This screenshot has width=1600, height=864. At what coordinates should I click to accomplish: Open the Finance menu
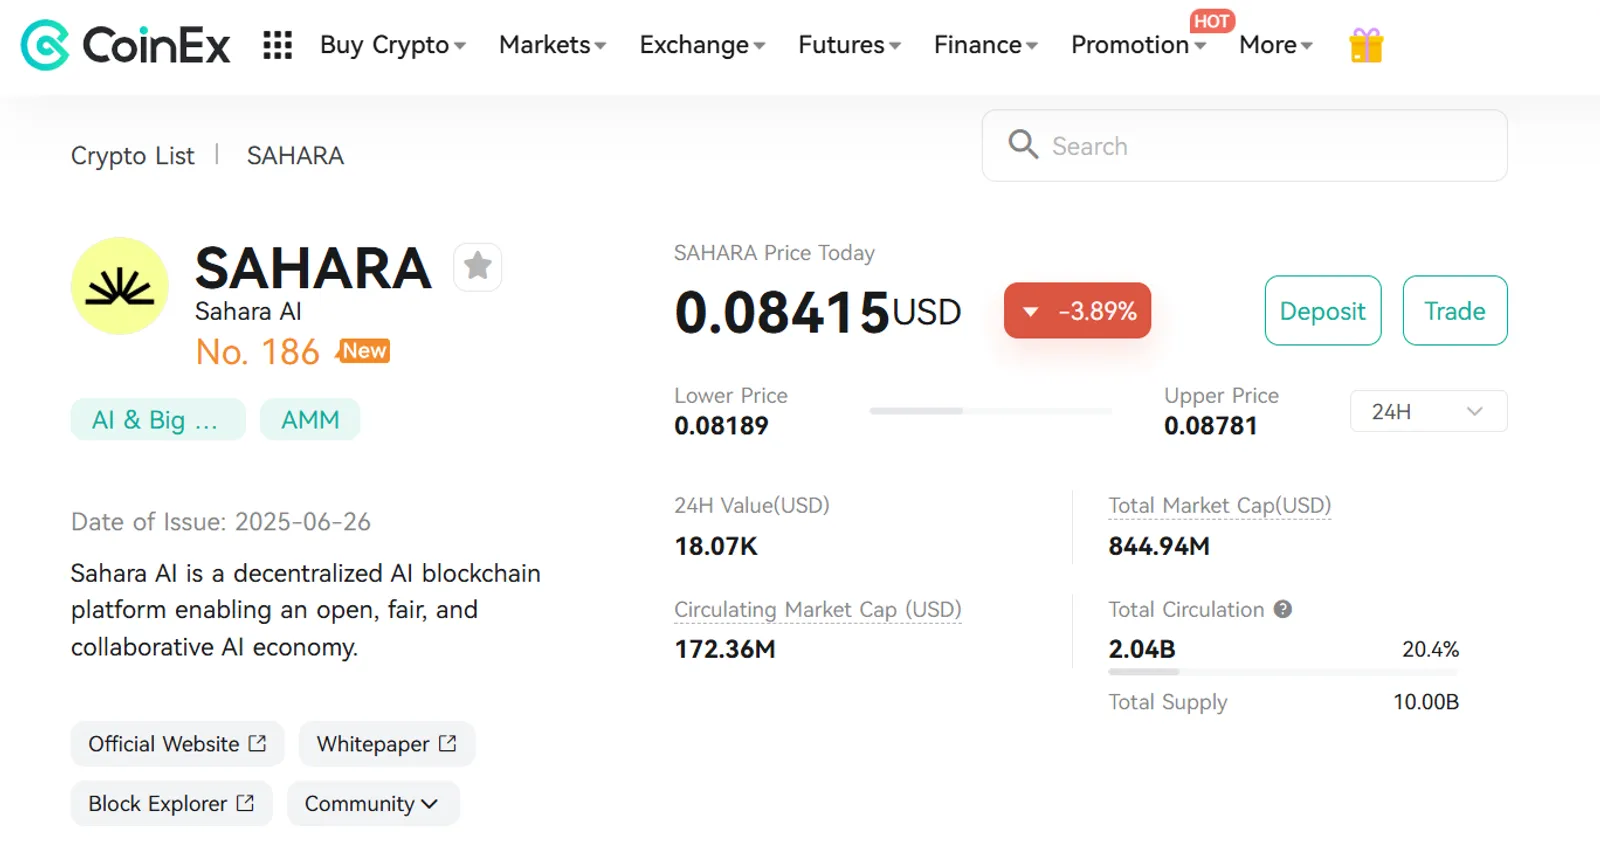click(x=986, y=45)
